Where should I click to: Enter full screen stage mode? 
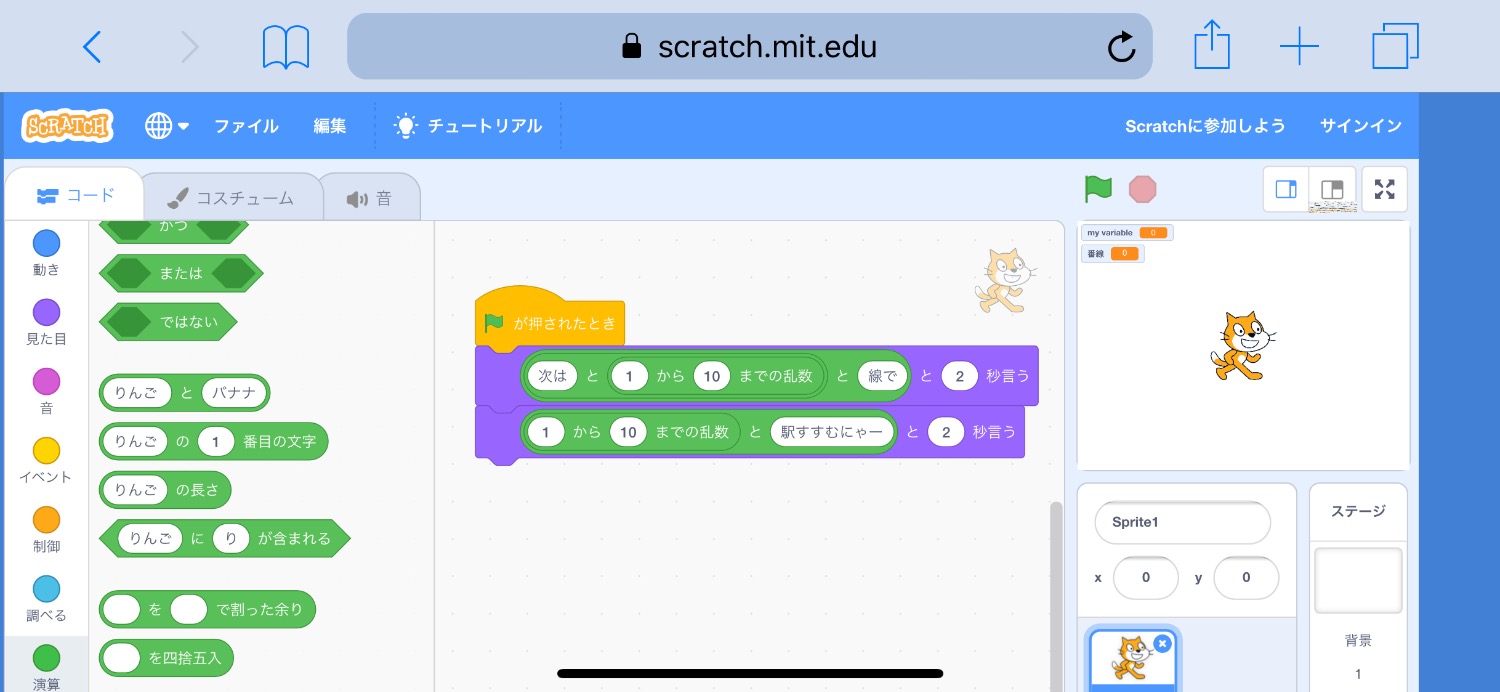[1384, 189]
